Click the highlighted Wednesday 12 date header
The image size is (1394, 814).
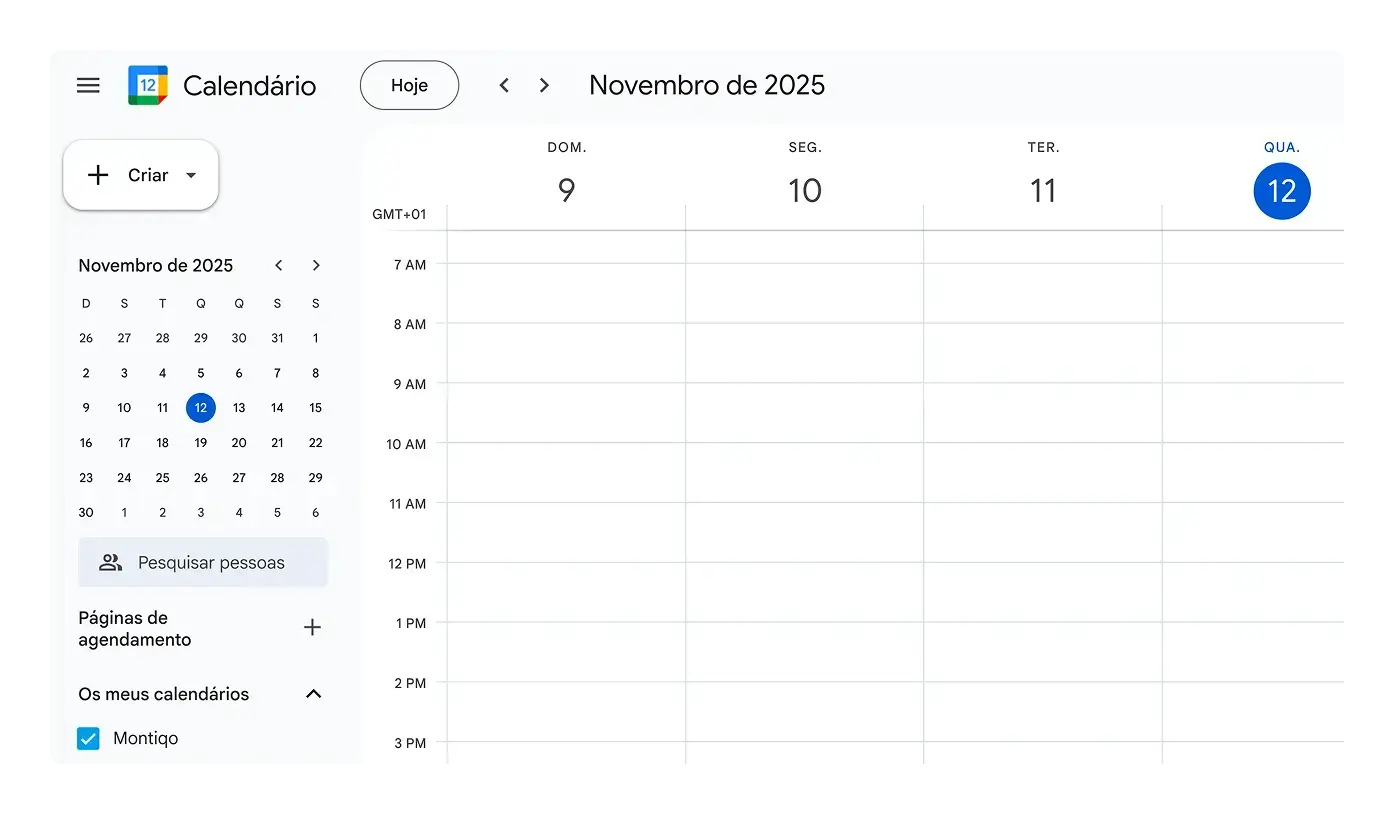coord(1282,191)
